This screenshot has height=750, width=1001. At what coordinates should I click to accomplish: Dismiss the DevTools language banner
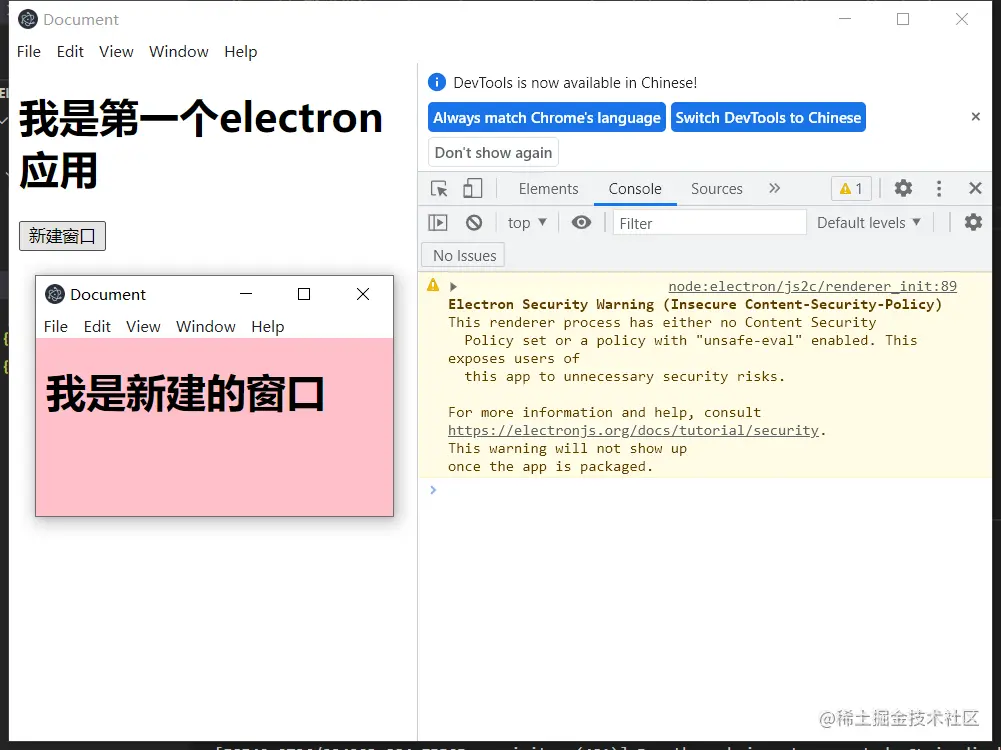coord(975,117)
